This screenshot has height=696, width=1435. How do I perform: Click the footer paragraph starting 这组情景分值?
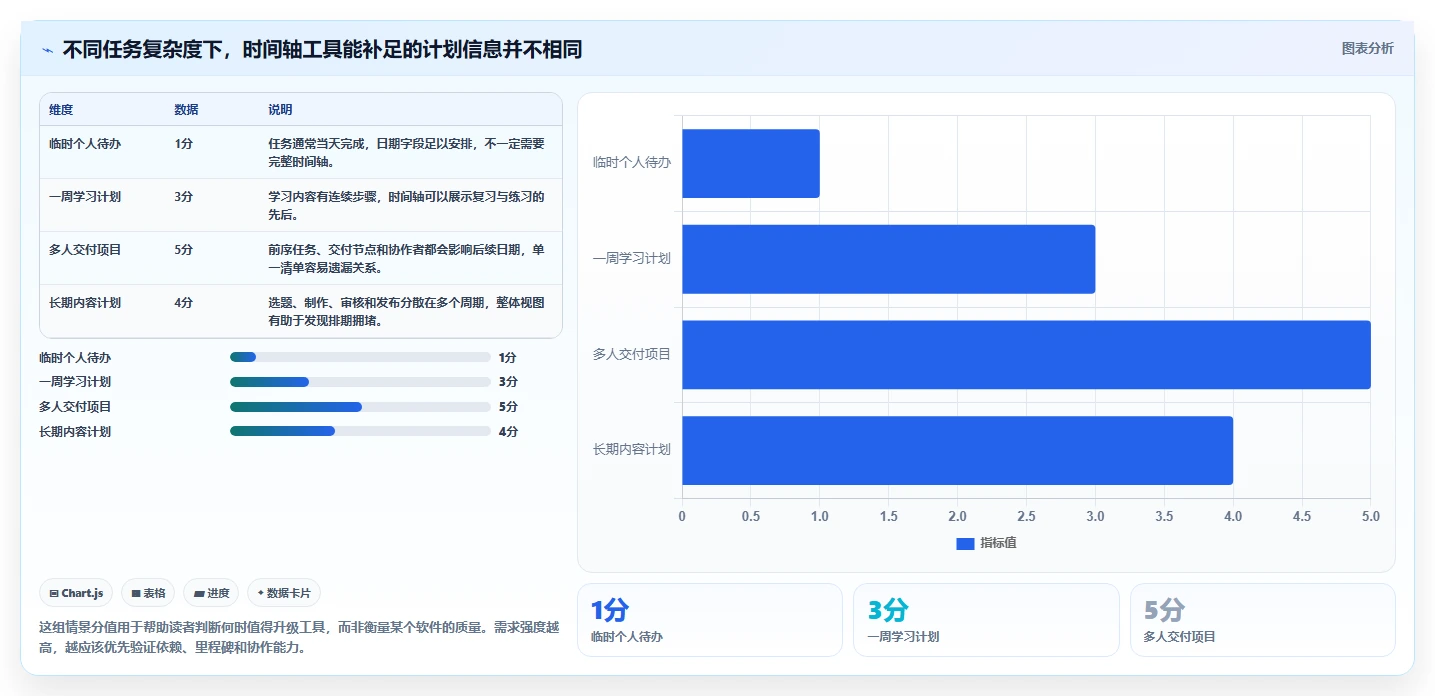(x=299, y=637)
